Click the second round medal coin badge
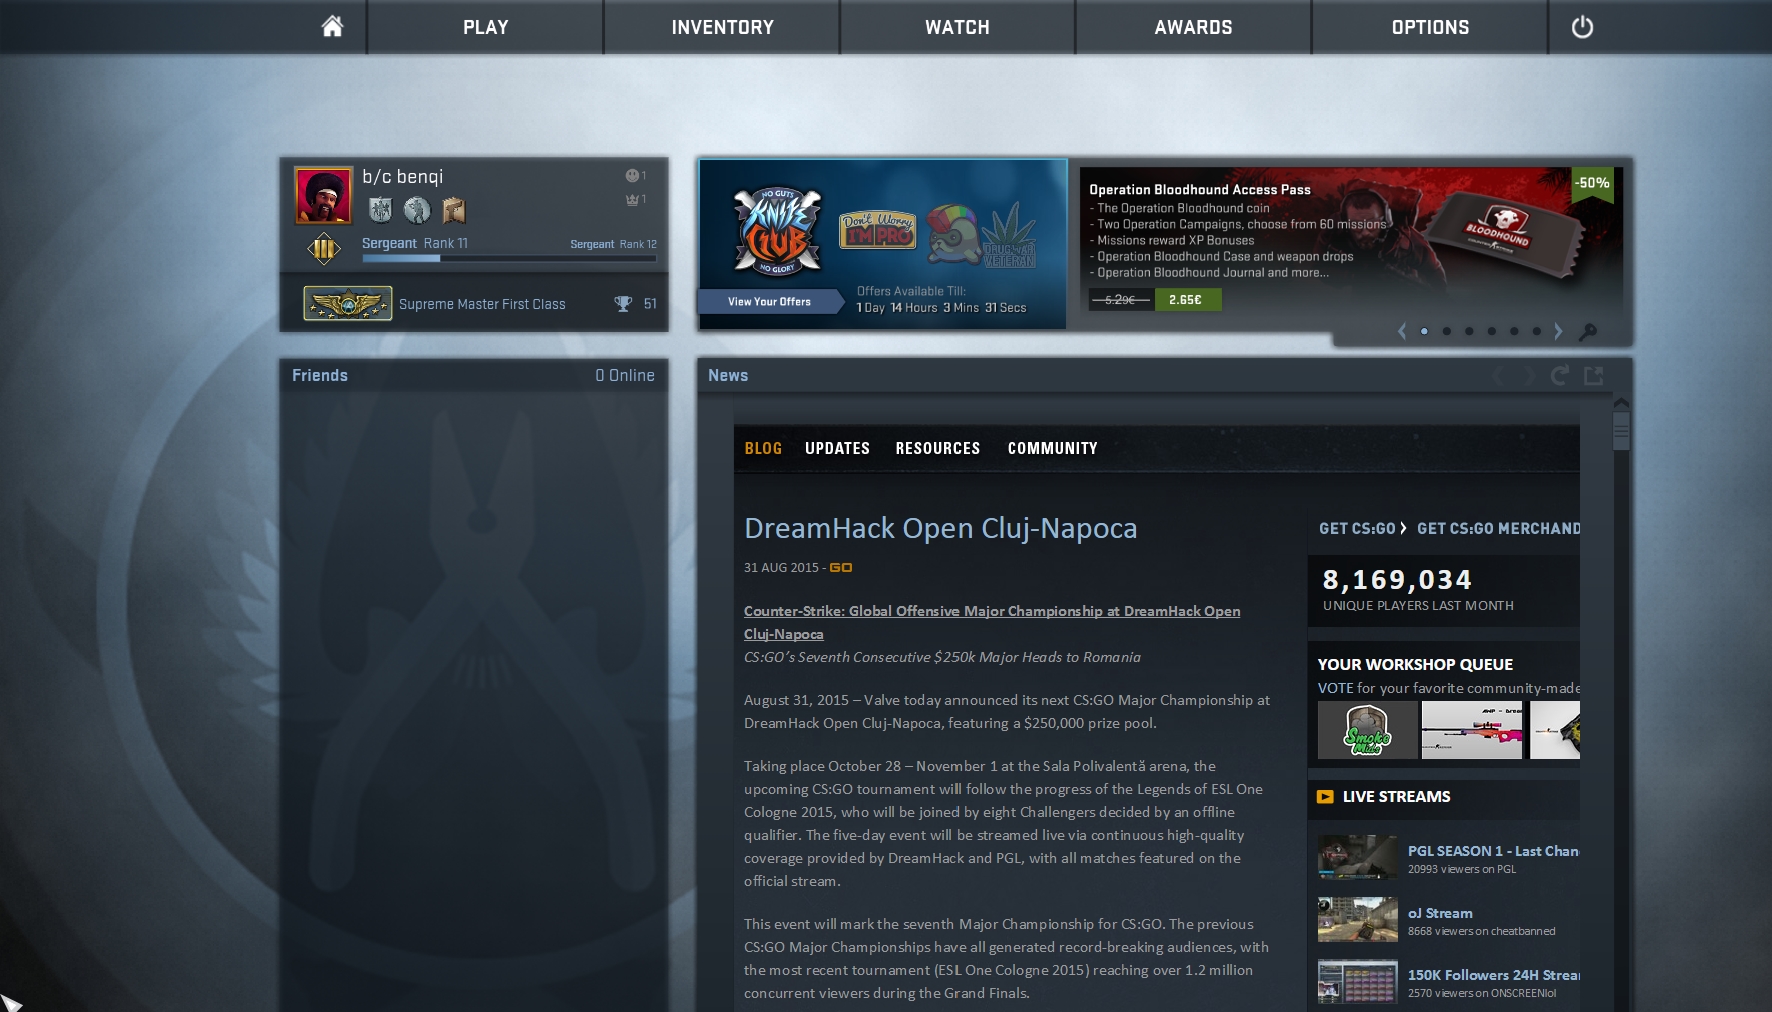The height and width of the screenshot is (1012, 1772). [x=417, y=210]
